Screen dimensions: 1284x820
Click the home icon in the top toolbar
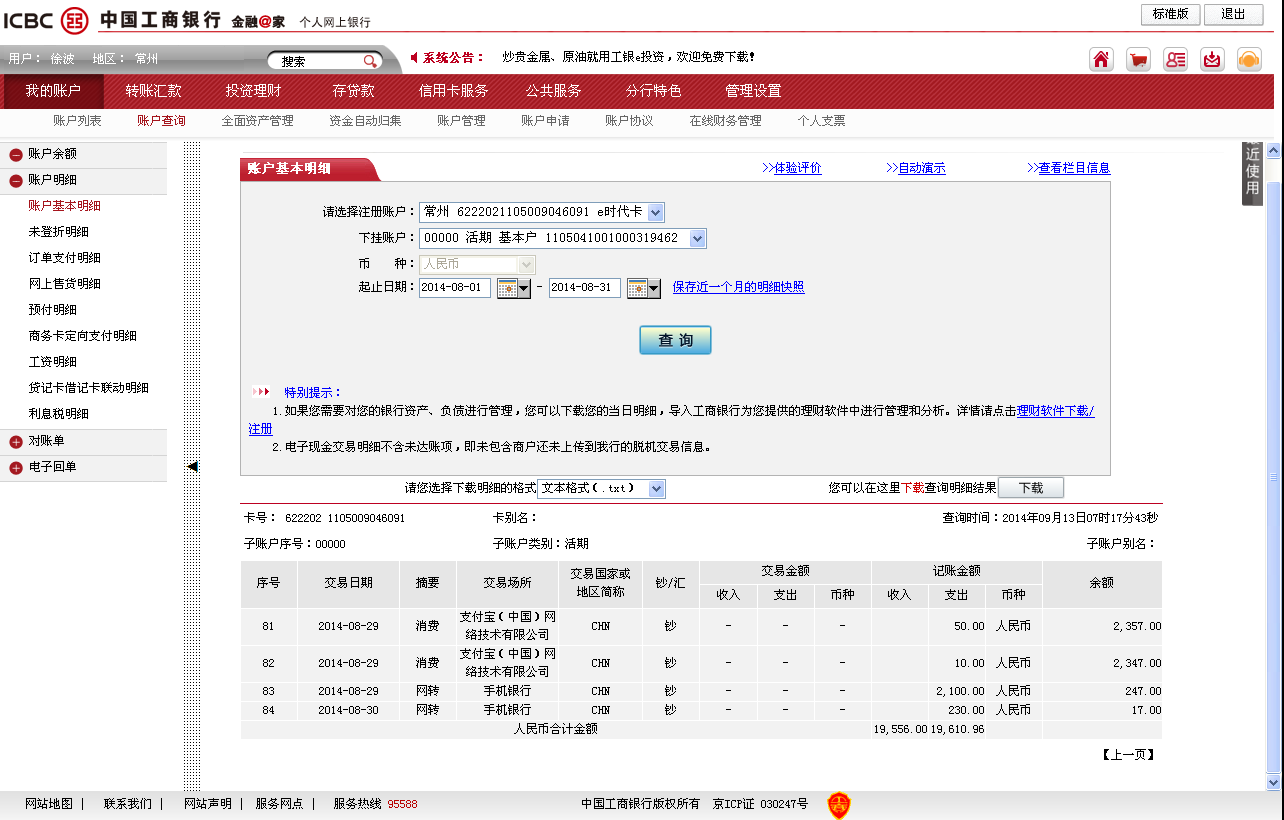pyautogui.click(x=1101, y=60)
